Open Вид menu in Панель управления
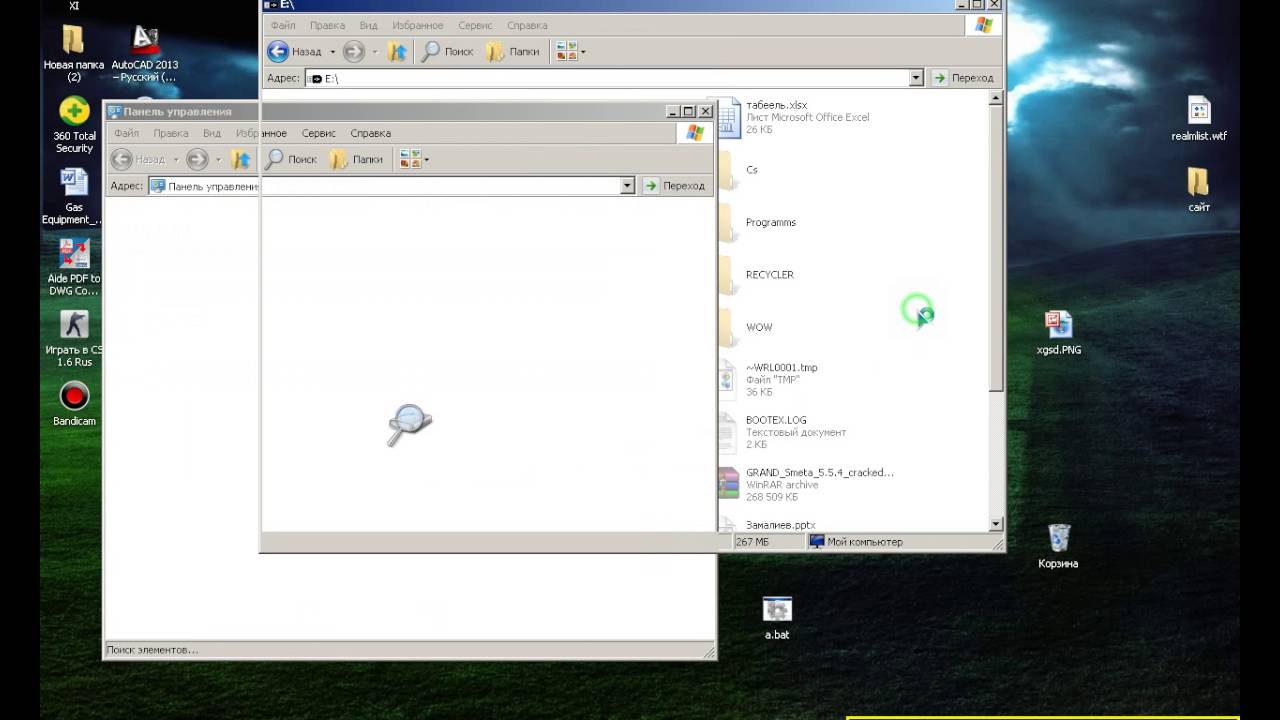1280x720 pixels. [x=212, y=133]
